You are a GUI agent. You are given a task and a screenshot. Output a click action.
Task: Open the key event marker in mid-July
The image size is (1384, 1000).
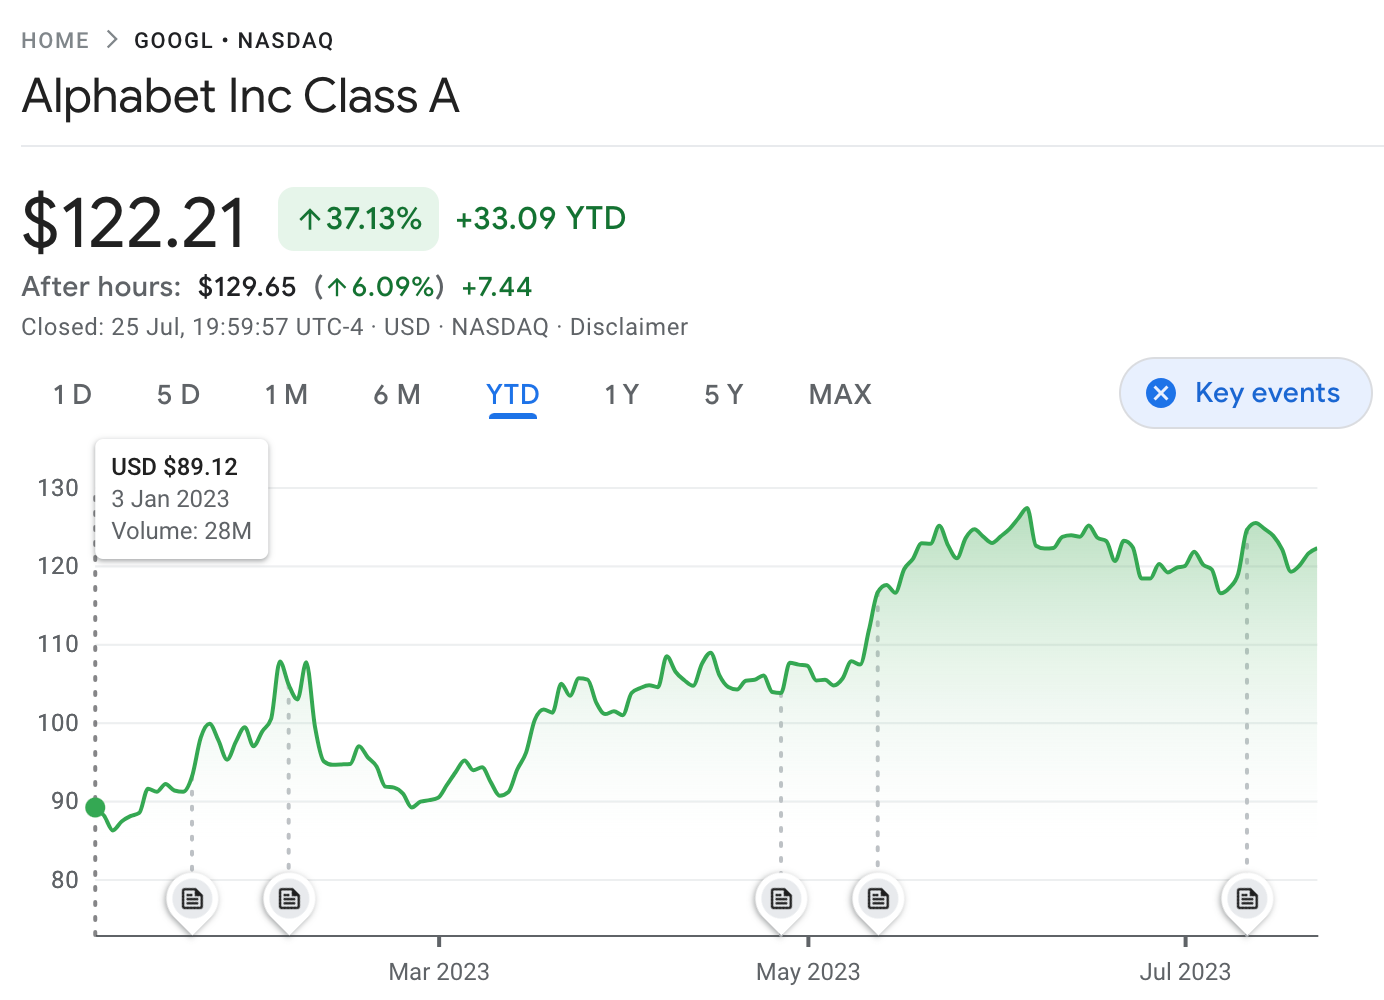point(1247,898)
